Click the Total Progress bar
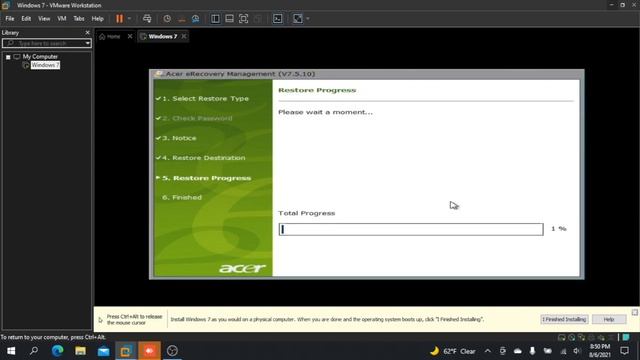 (x=411, y=229)
